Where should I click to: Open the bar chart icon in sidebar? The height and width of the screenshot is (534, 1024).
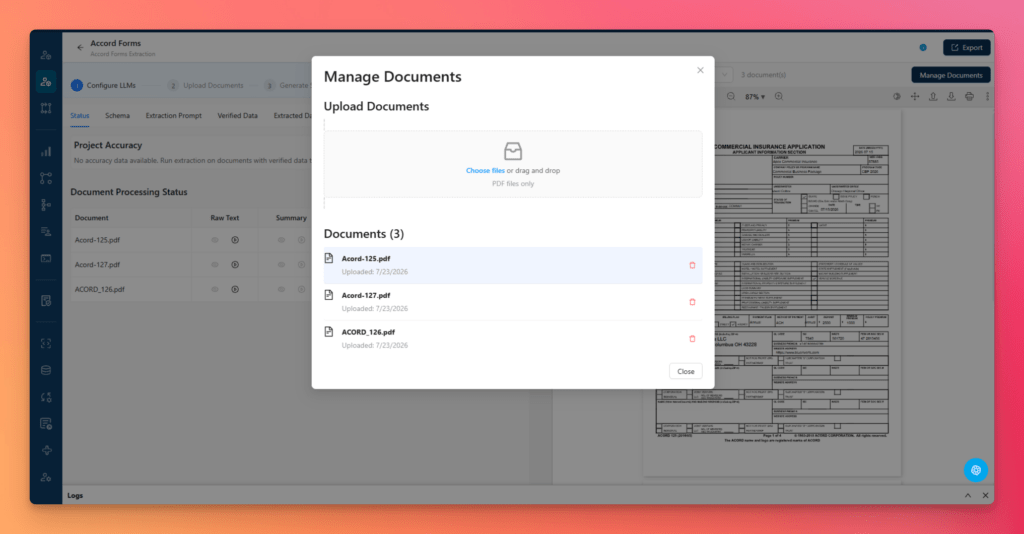coord(46,151)
